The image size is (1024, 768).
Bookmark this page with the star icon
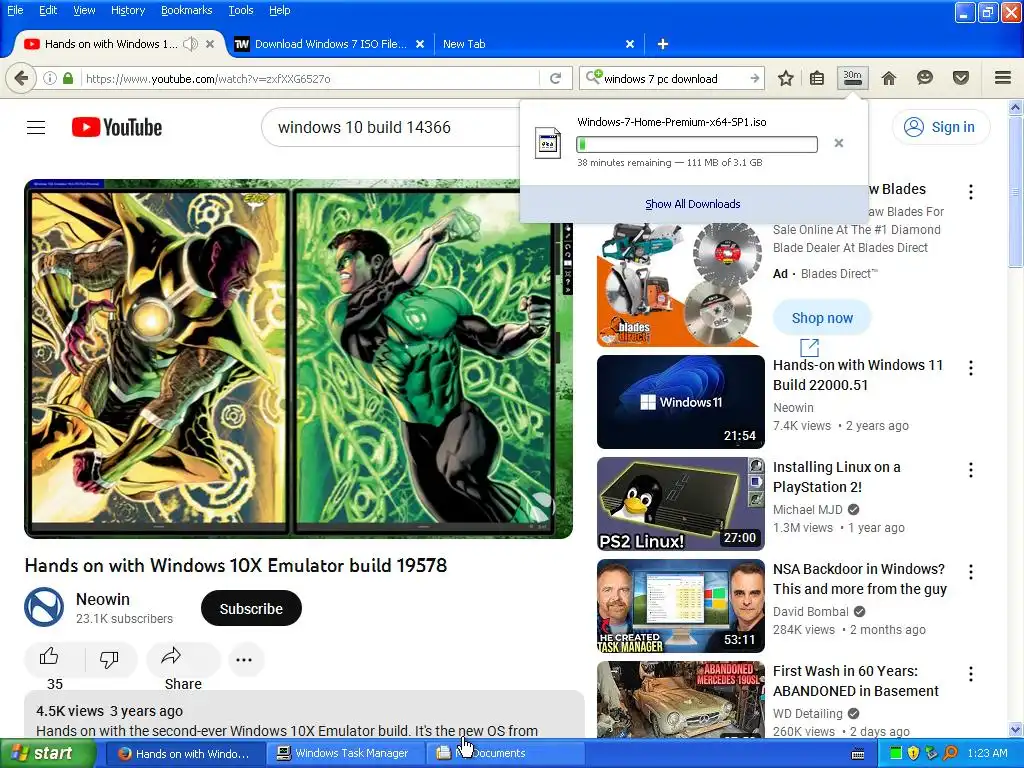pos(786,78)
